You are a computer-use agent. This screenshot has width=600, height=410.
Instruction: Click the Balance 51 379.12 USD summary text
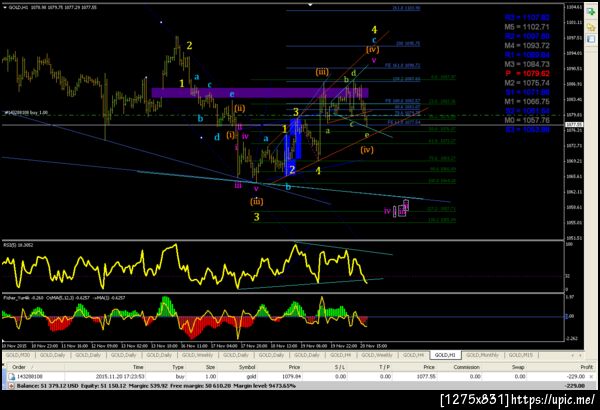pos(47,386)
